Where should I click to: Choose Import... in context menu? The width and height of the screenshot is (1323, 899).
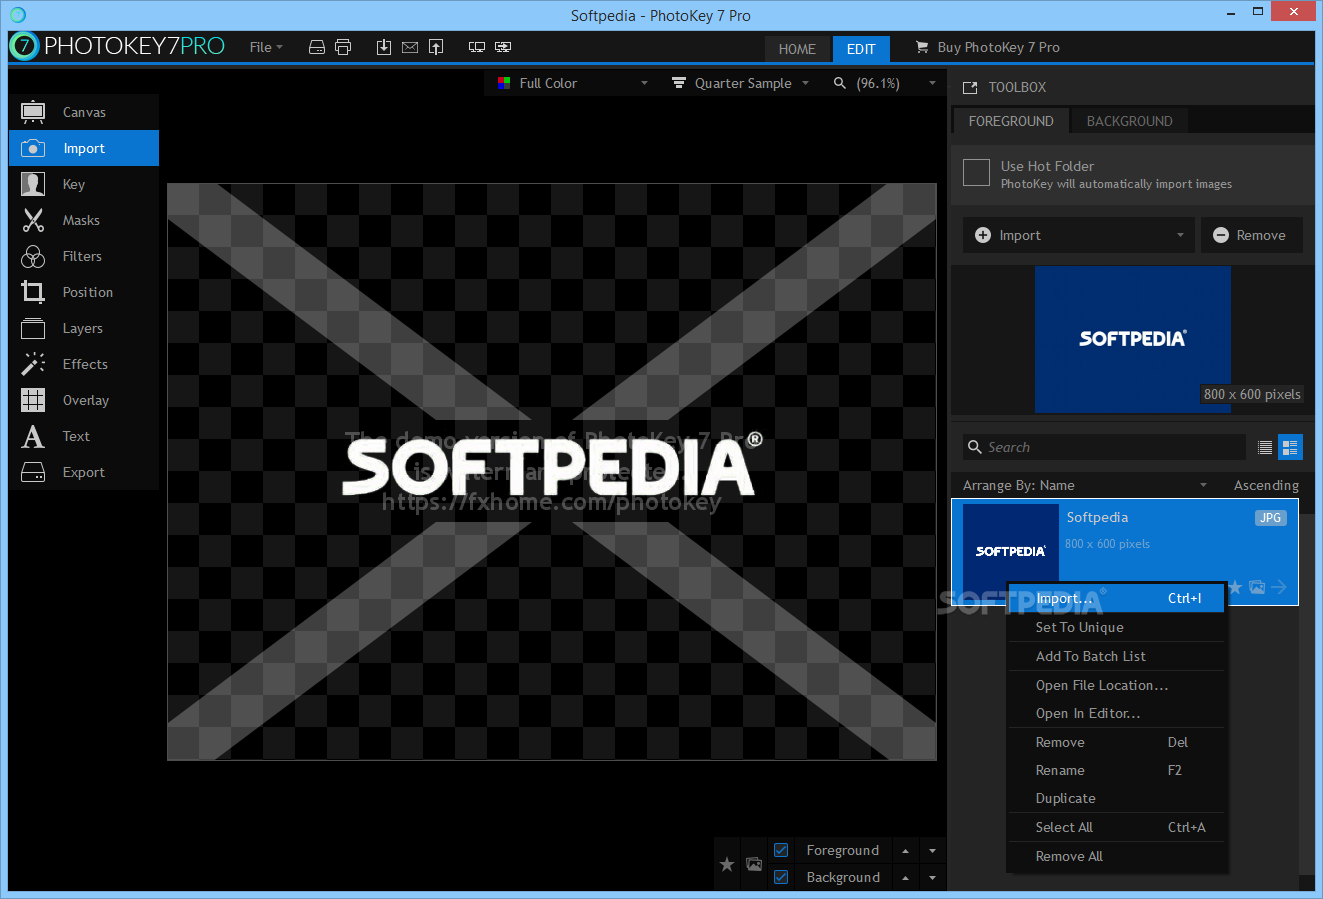pyautogui.click(x=1116, y=598)
